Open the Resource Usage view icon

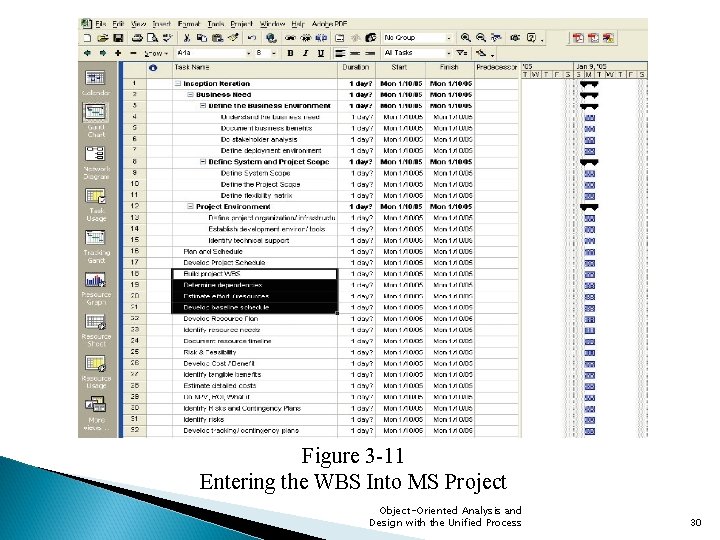pos(96,364)
